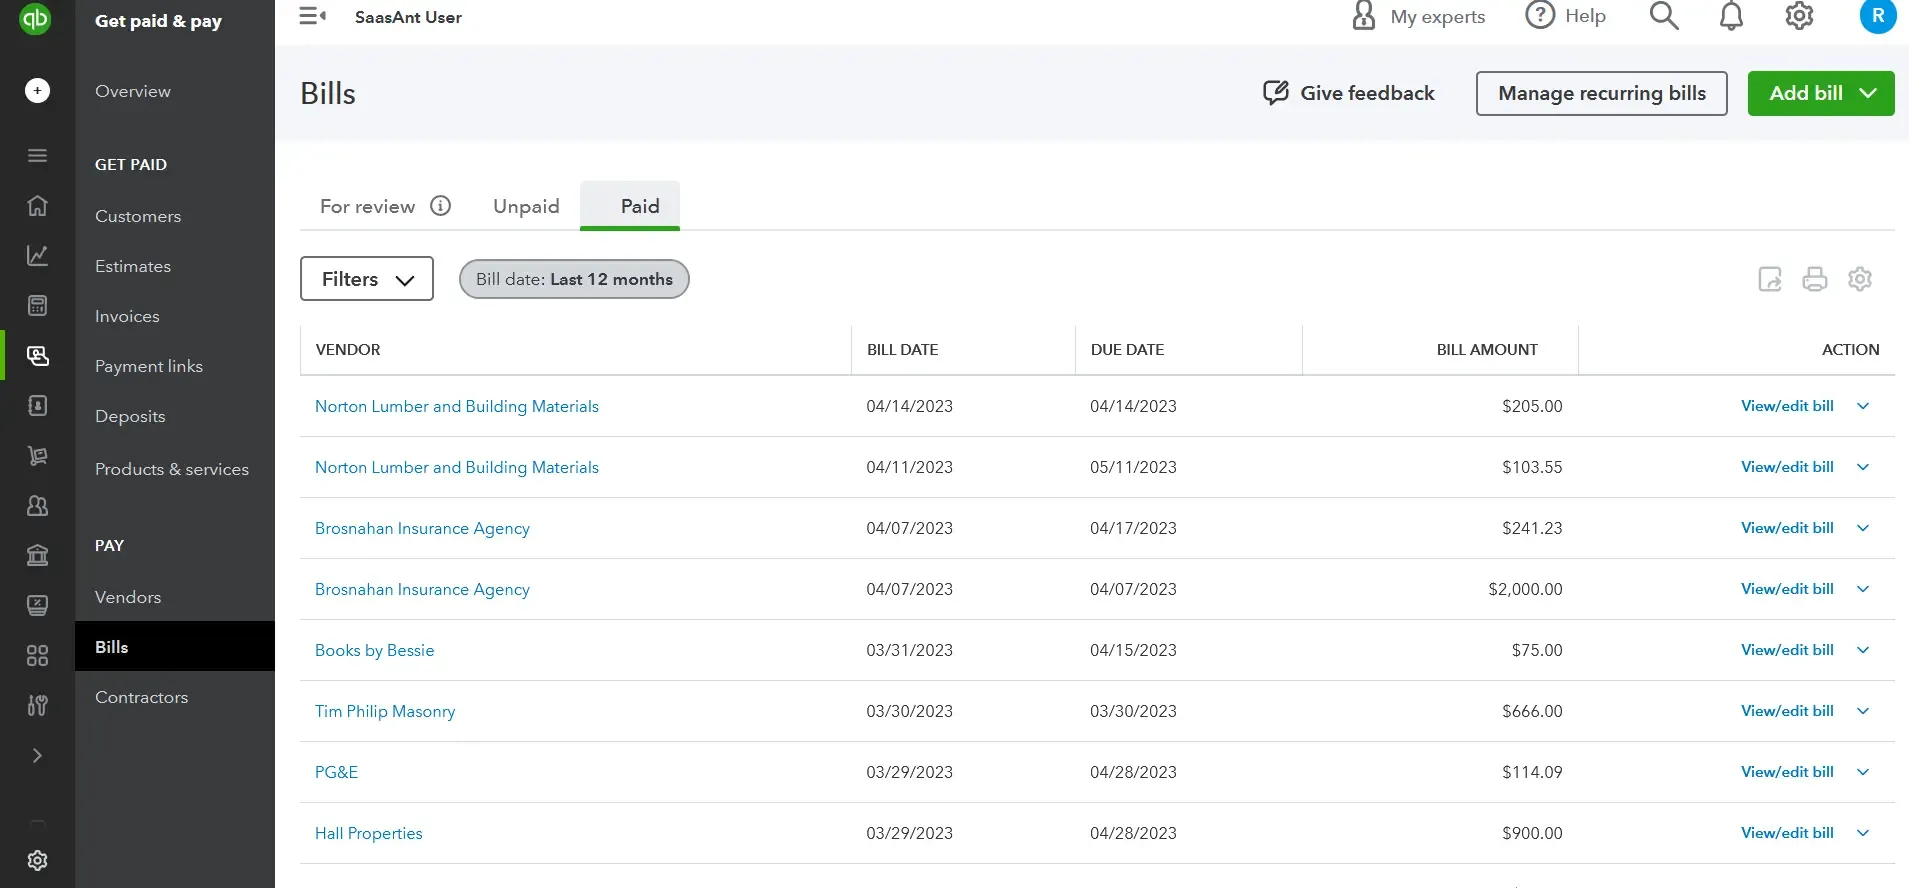The height and width of the screenshot is (888, 1909).
Task: Expand action arrow for the $2,000.00 bill
Action: (1863, 589)
